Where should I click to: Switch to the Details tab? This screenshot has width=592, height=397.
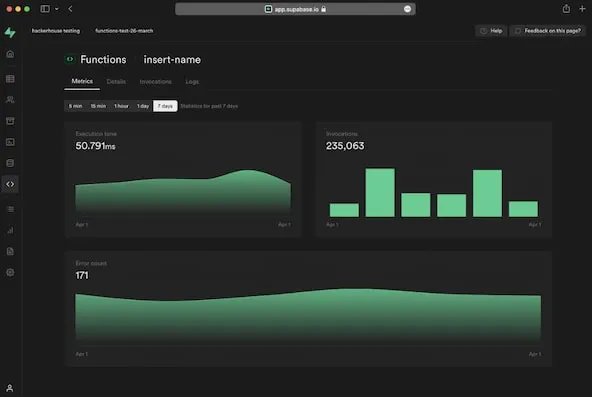[116, 82]
